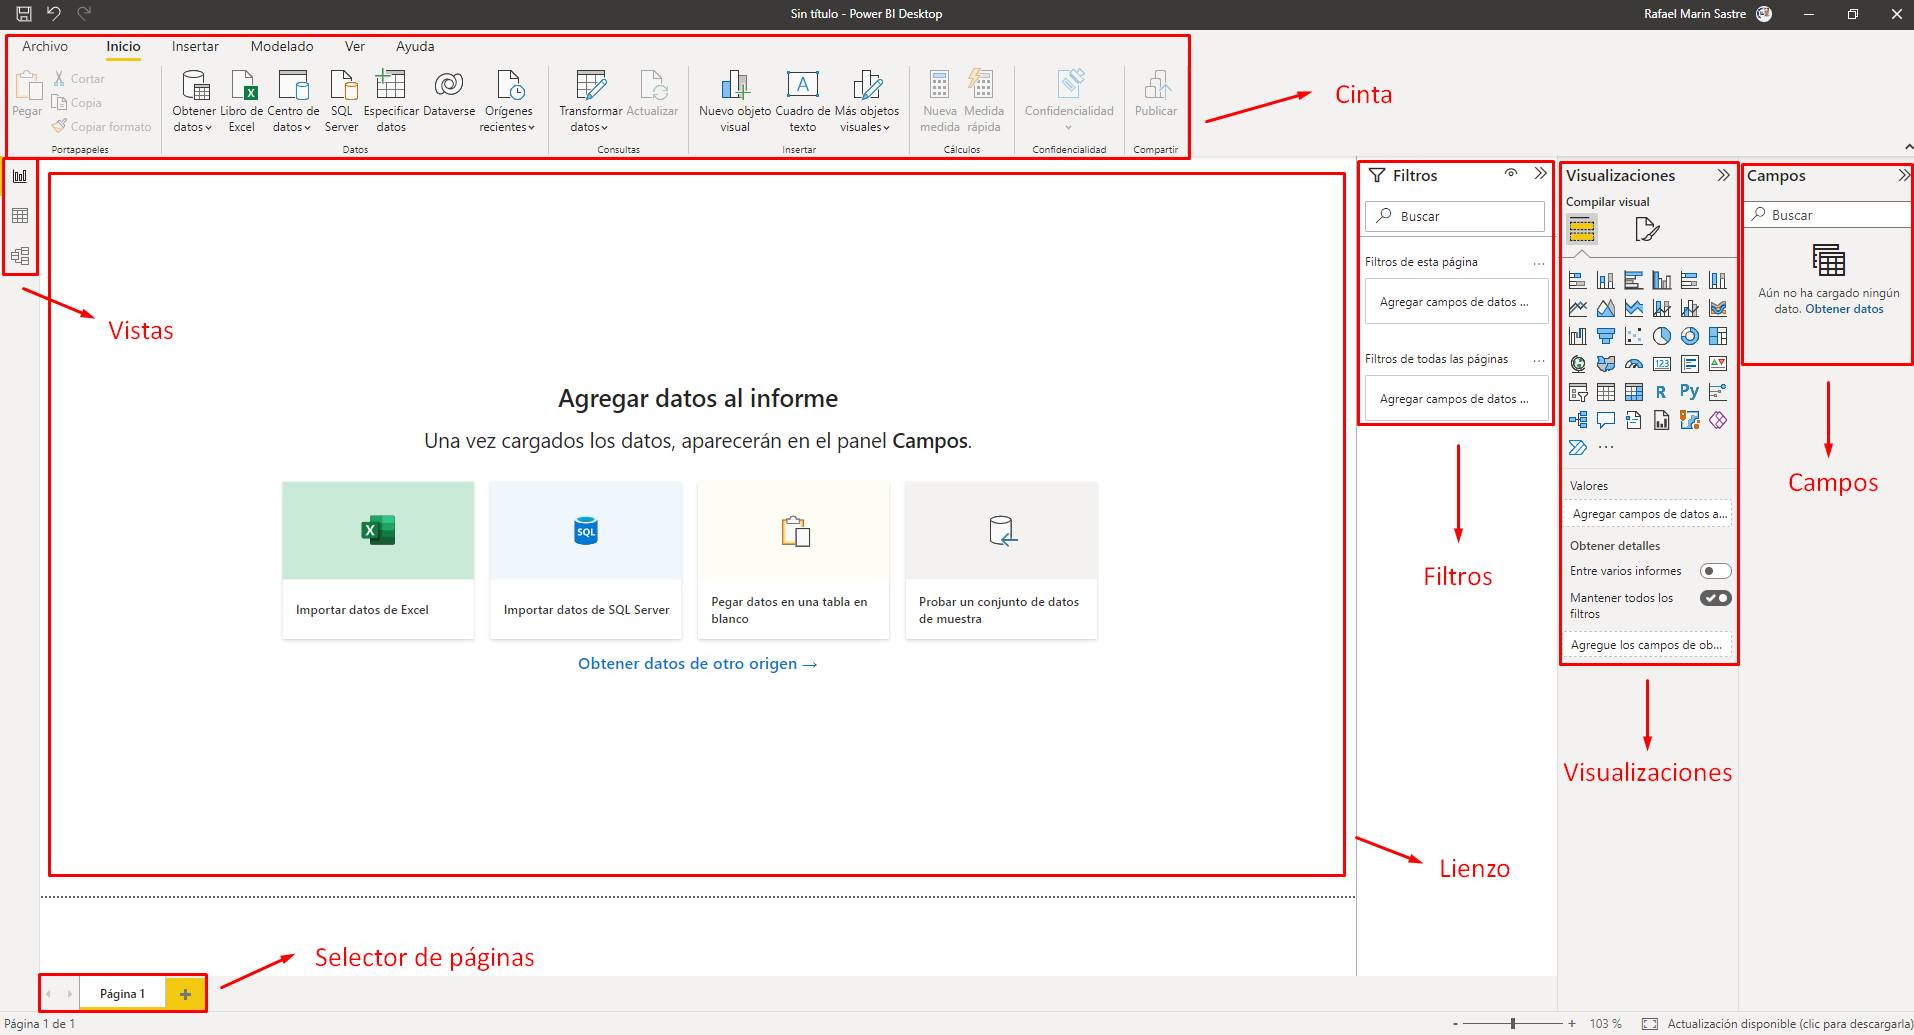
Task: Select the Python visual icon
Action: click(1689, 392)
